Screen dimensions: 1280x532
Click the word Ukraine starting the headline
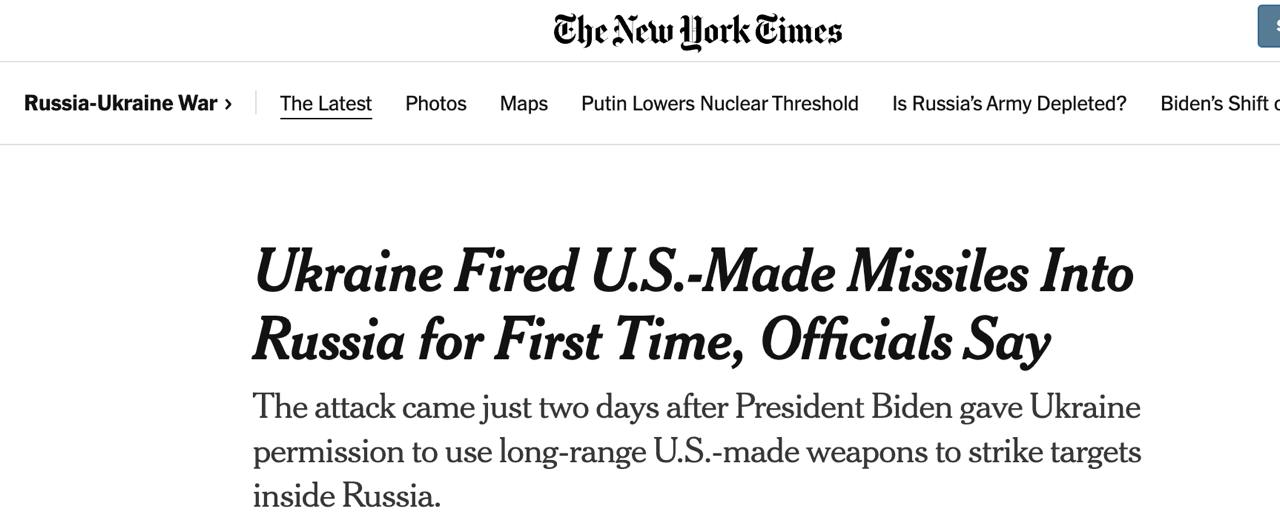[x=348, y=273]
